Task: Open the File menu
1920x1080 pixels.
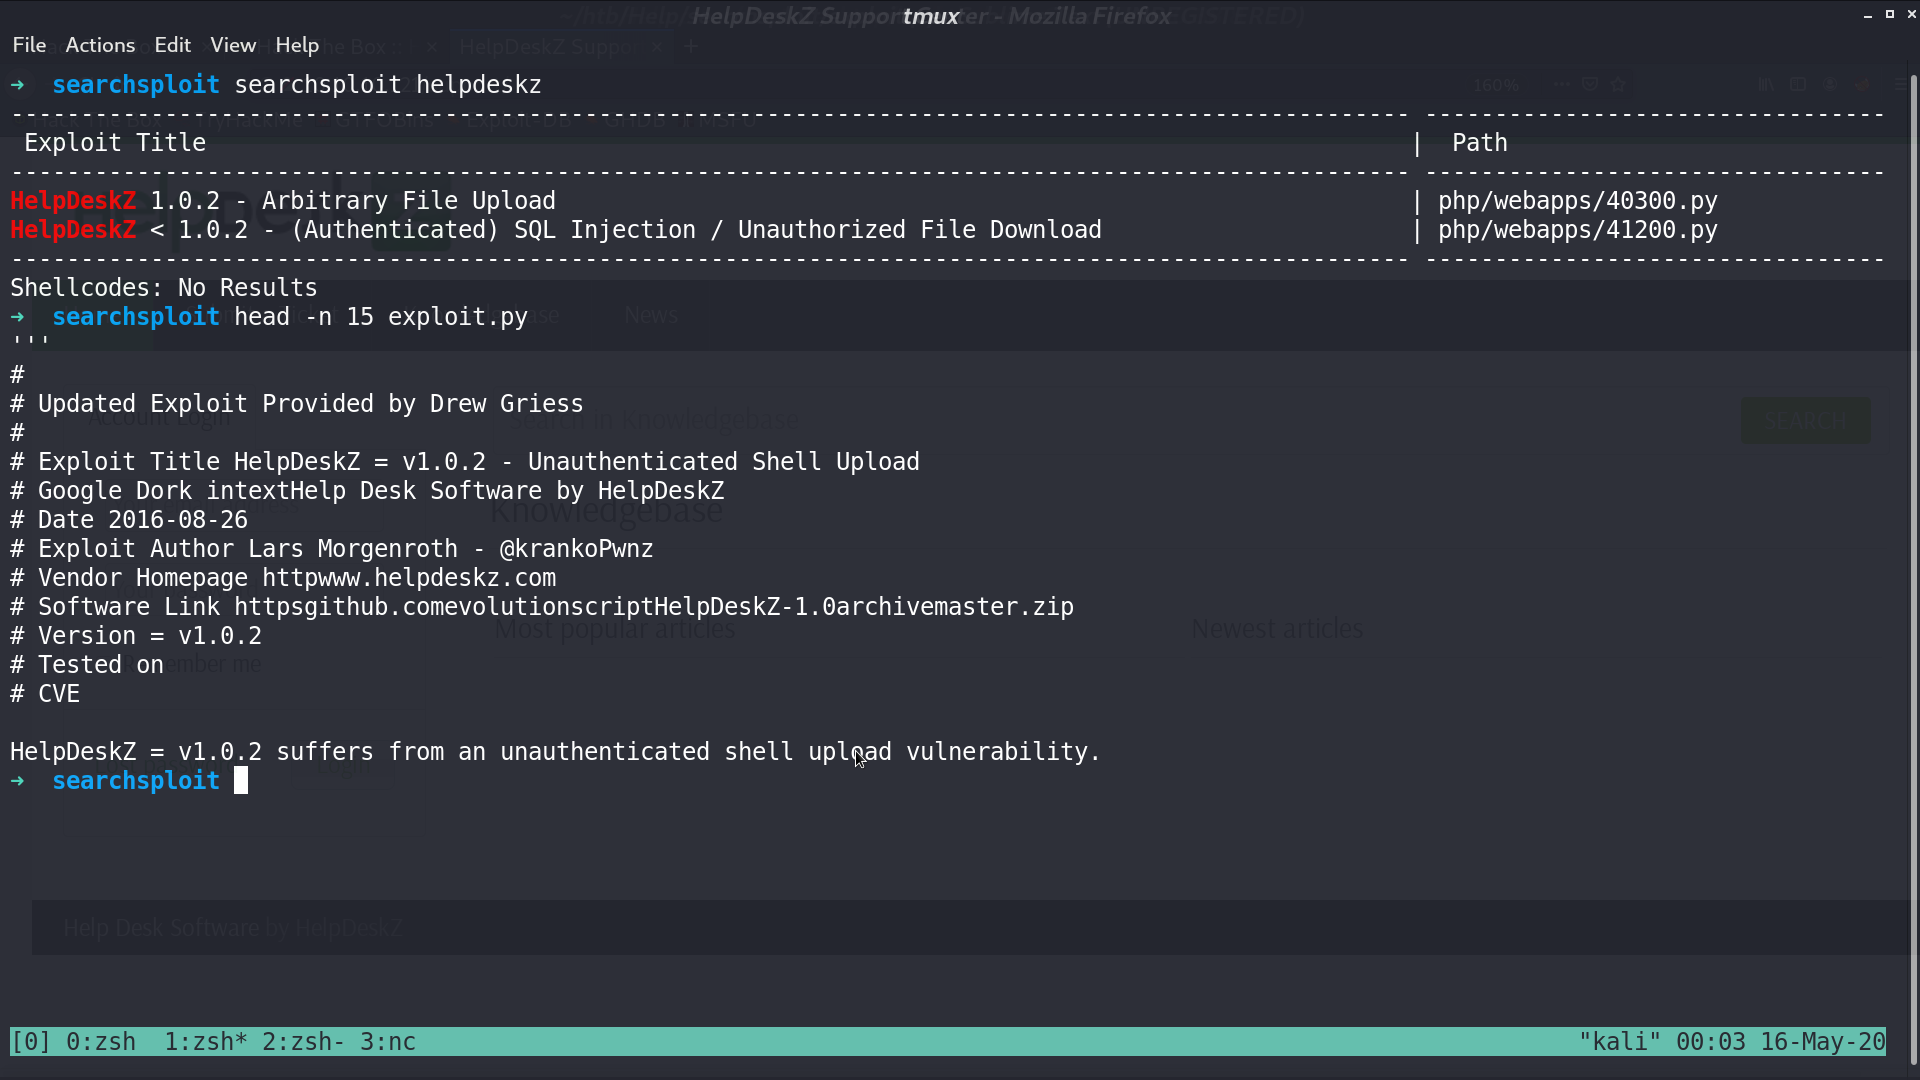Action: coord(29,45)
